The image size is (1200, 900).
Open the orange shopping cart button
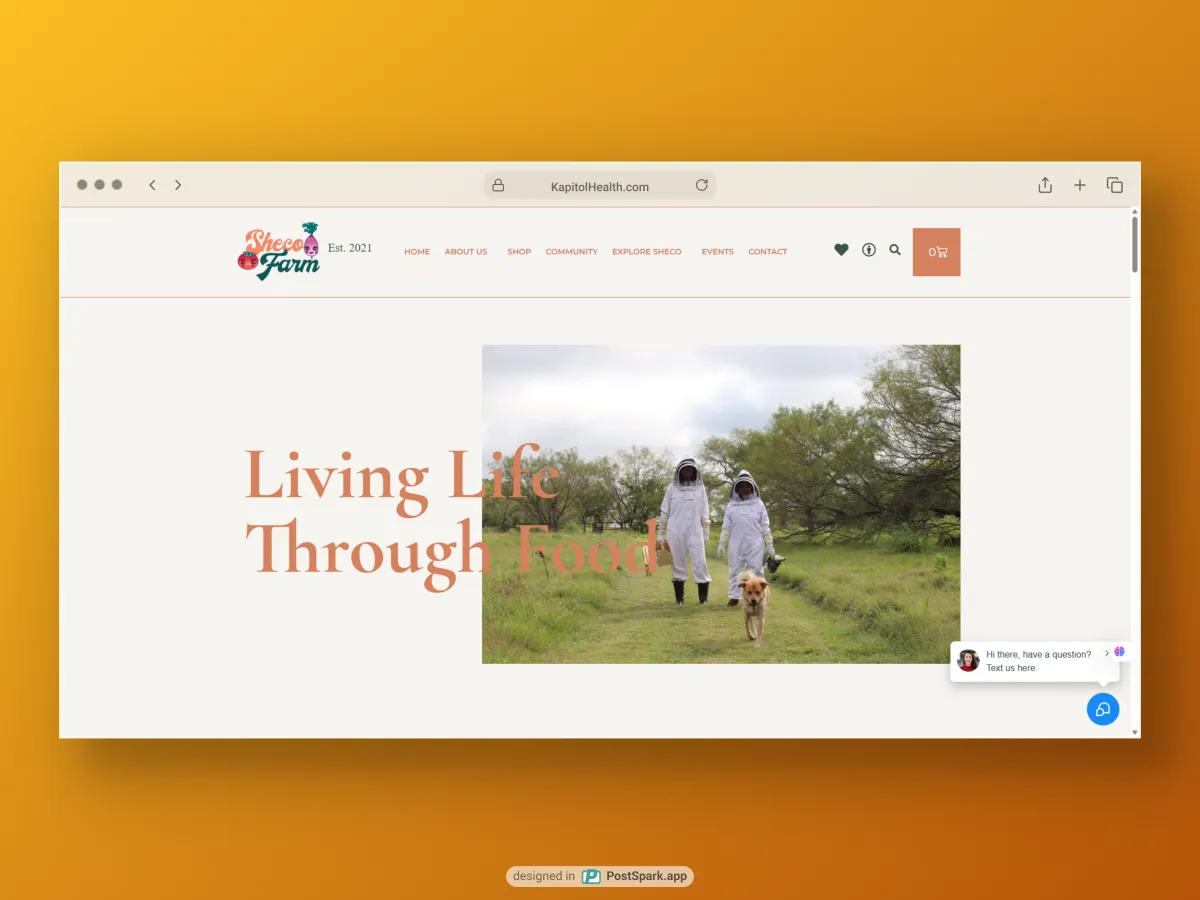coord(936,252)
